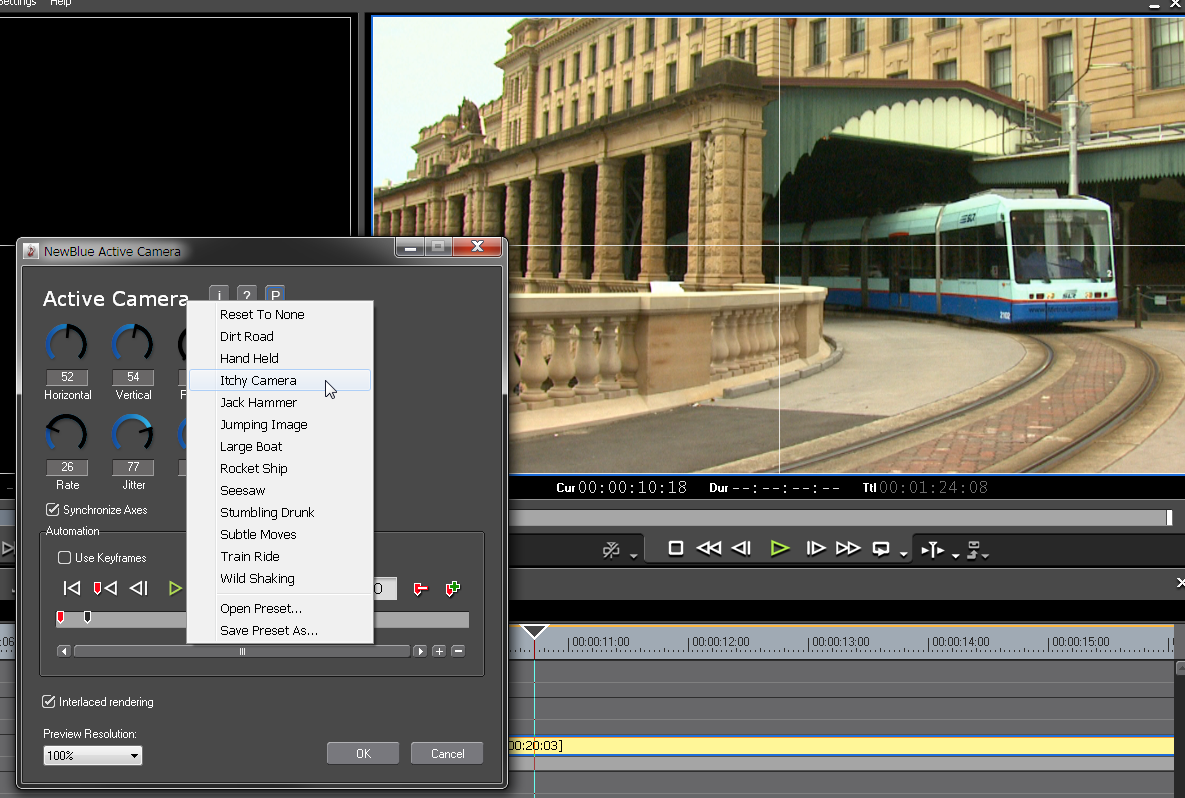Zoom out automation timeline with minus button
Screen dimensions: 1185x798
(x=458, y=651)
